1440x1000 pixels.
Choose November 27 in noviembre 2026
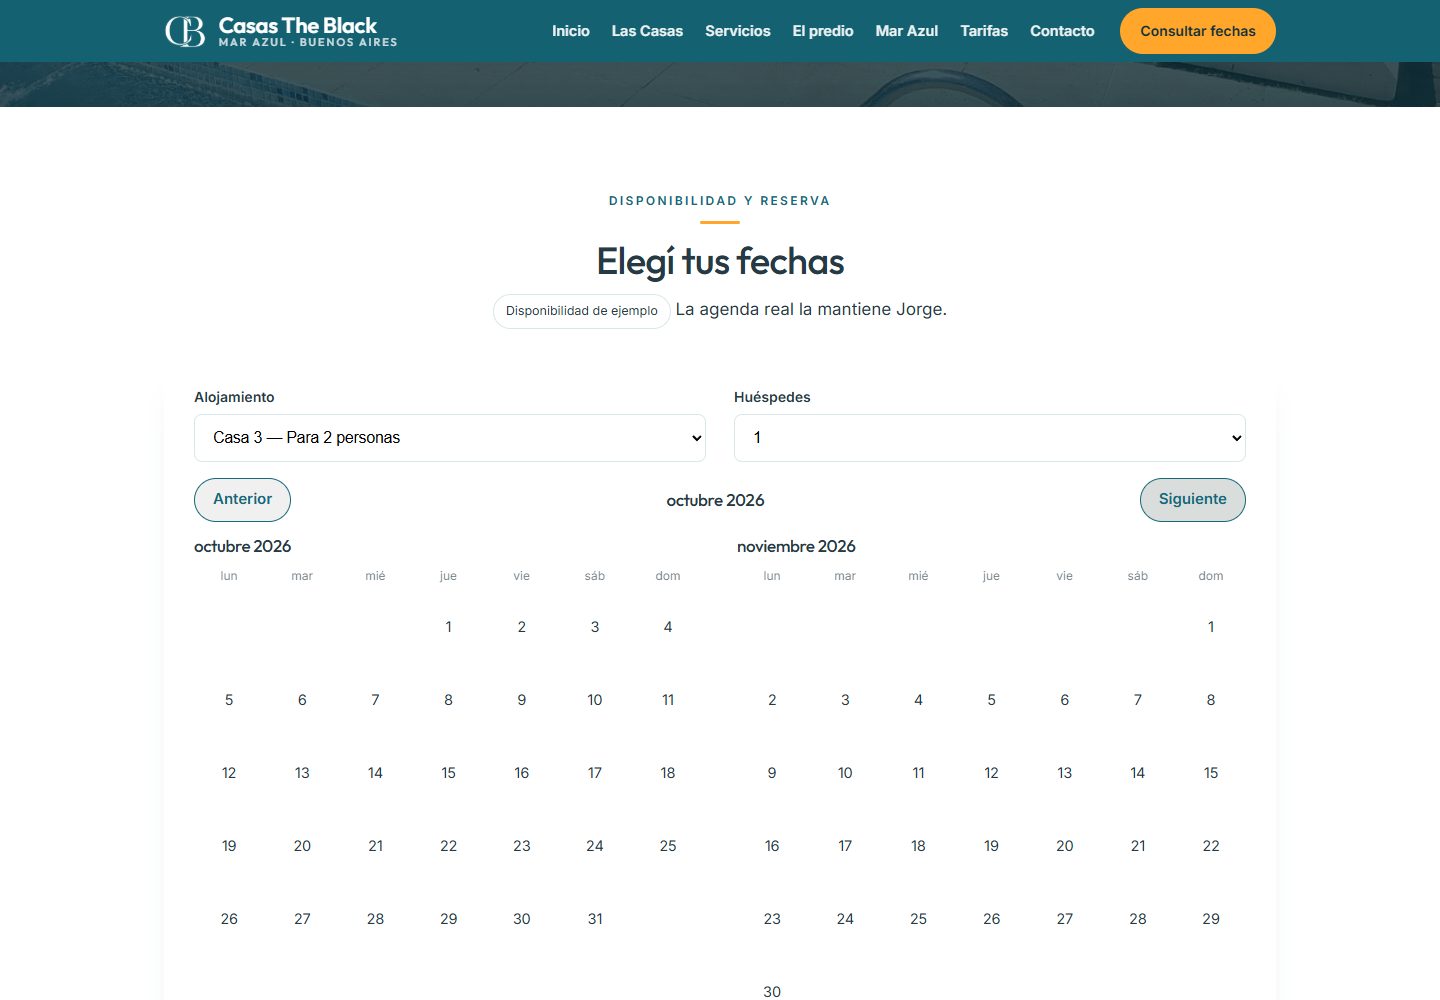point(1065,919)
